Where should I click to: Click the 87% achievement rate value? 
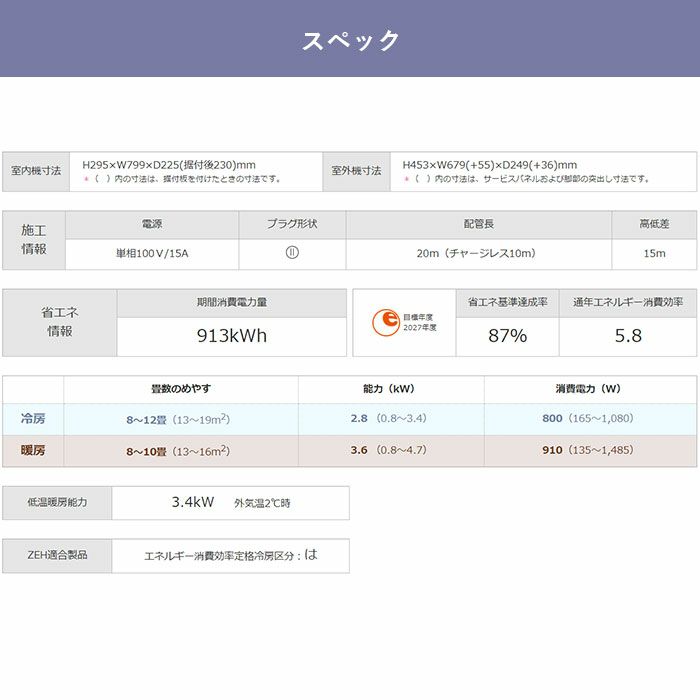(507, 335)
